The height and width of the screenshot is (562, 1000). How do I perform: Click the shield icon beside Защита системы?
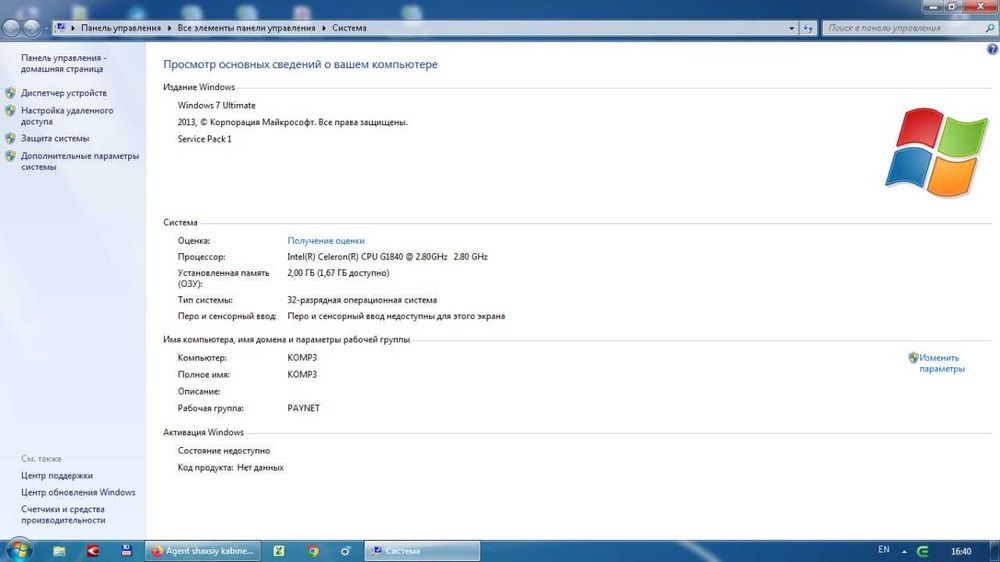[10, 138]
